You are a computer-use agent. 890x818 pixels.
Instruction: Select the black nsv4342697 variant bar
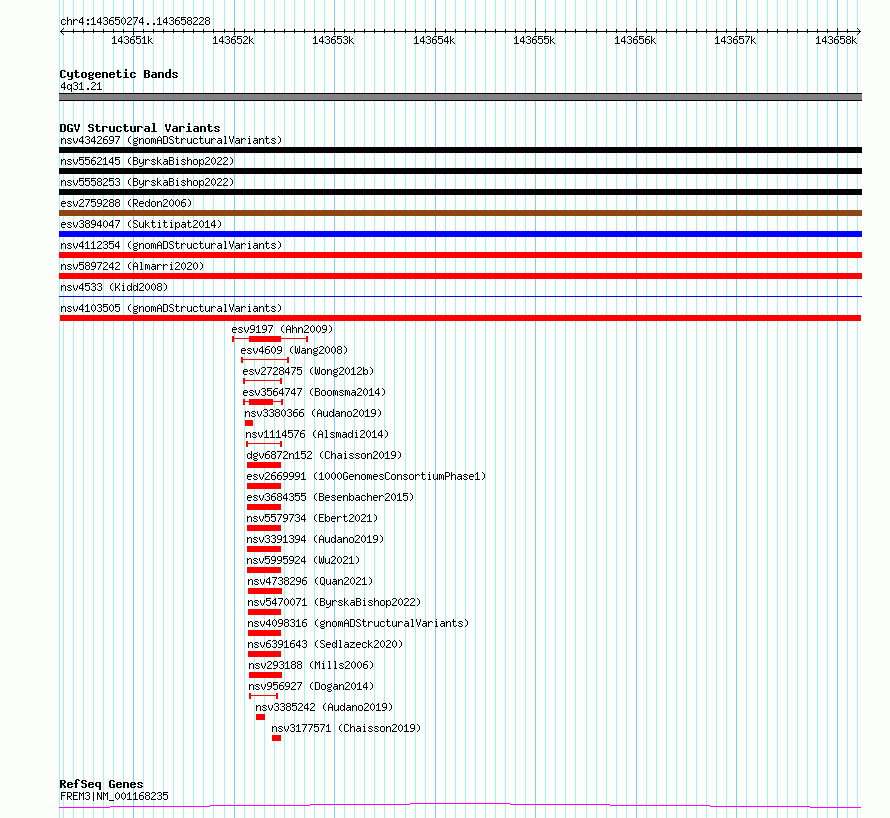(460, 150)
